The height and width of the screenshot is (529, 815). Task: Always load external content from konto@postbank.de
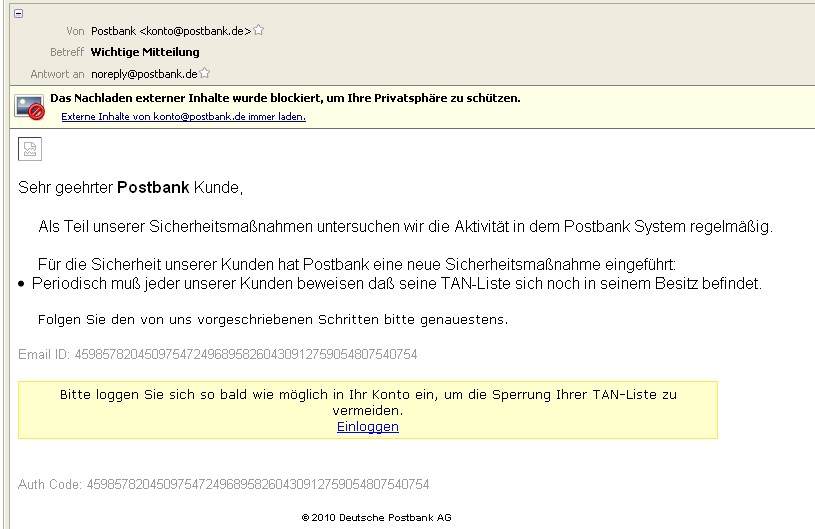(x=183, y=117)
